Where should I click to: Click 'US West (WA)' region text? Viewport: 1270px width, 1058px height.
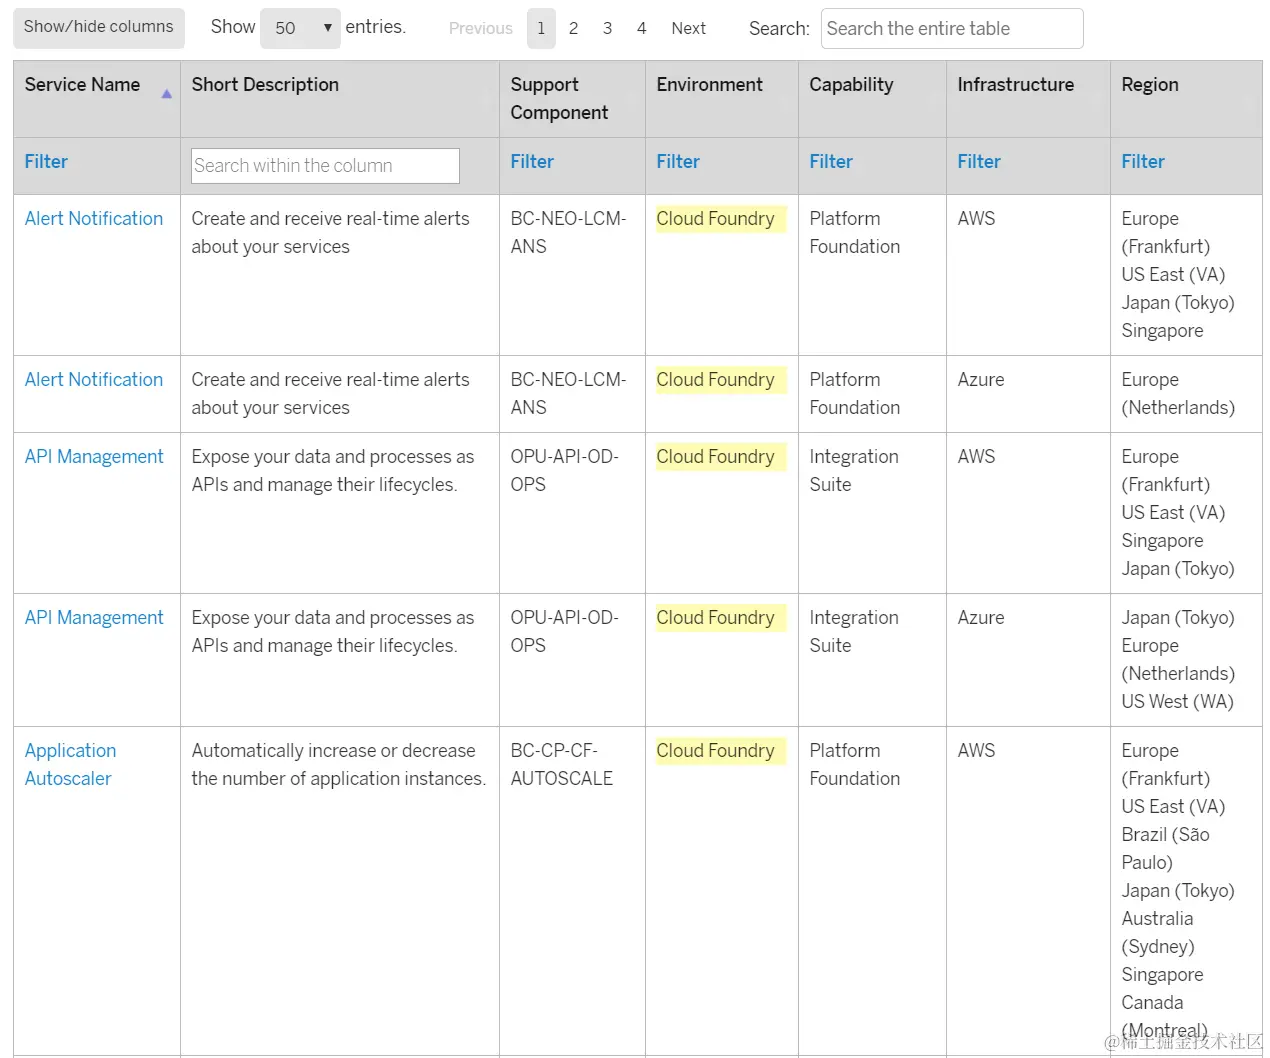(1177, 702)
